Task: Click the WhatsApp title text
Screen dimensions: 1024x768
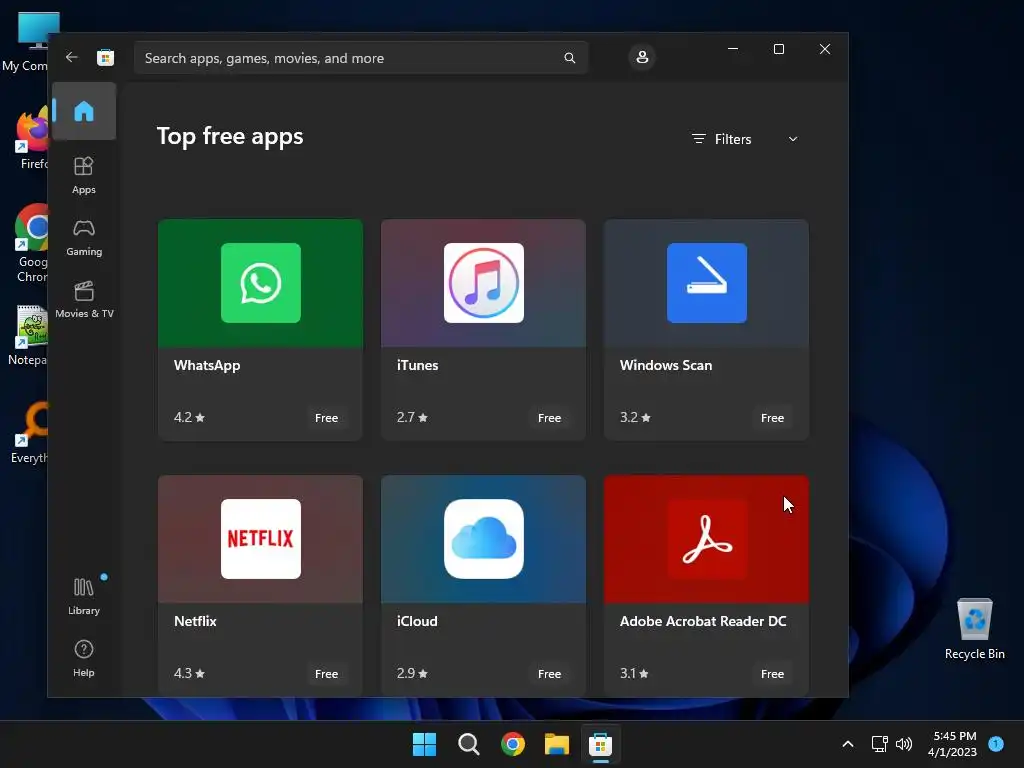Action: point(207,366)
